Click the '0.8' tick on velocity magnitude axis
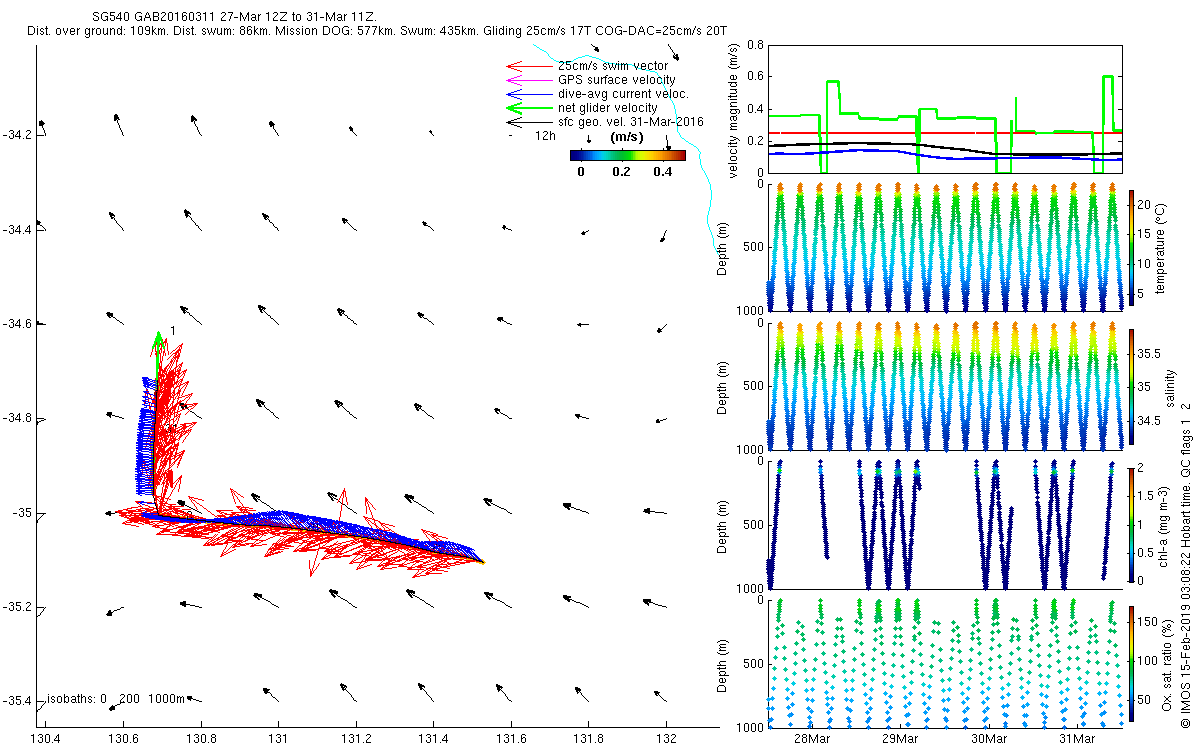1200x750 pixels. coord(755,46)
